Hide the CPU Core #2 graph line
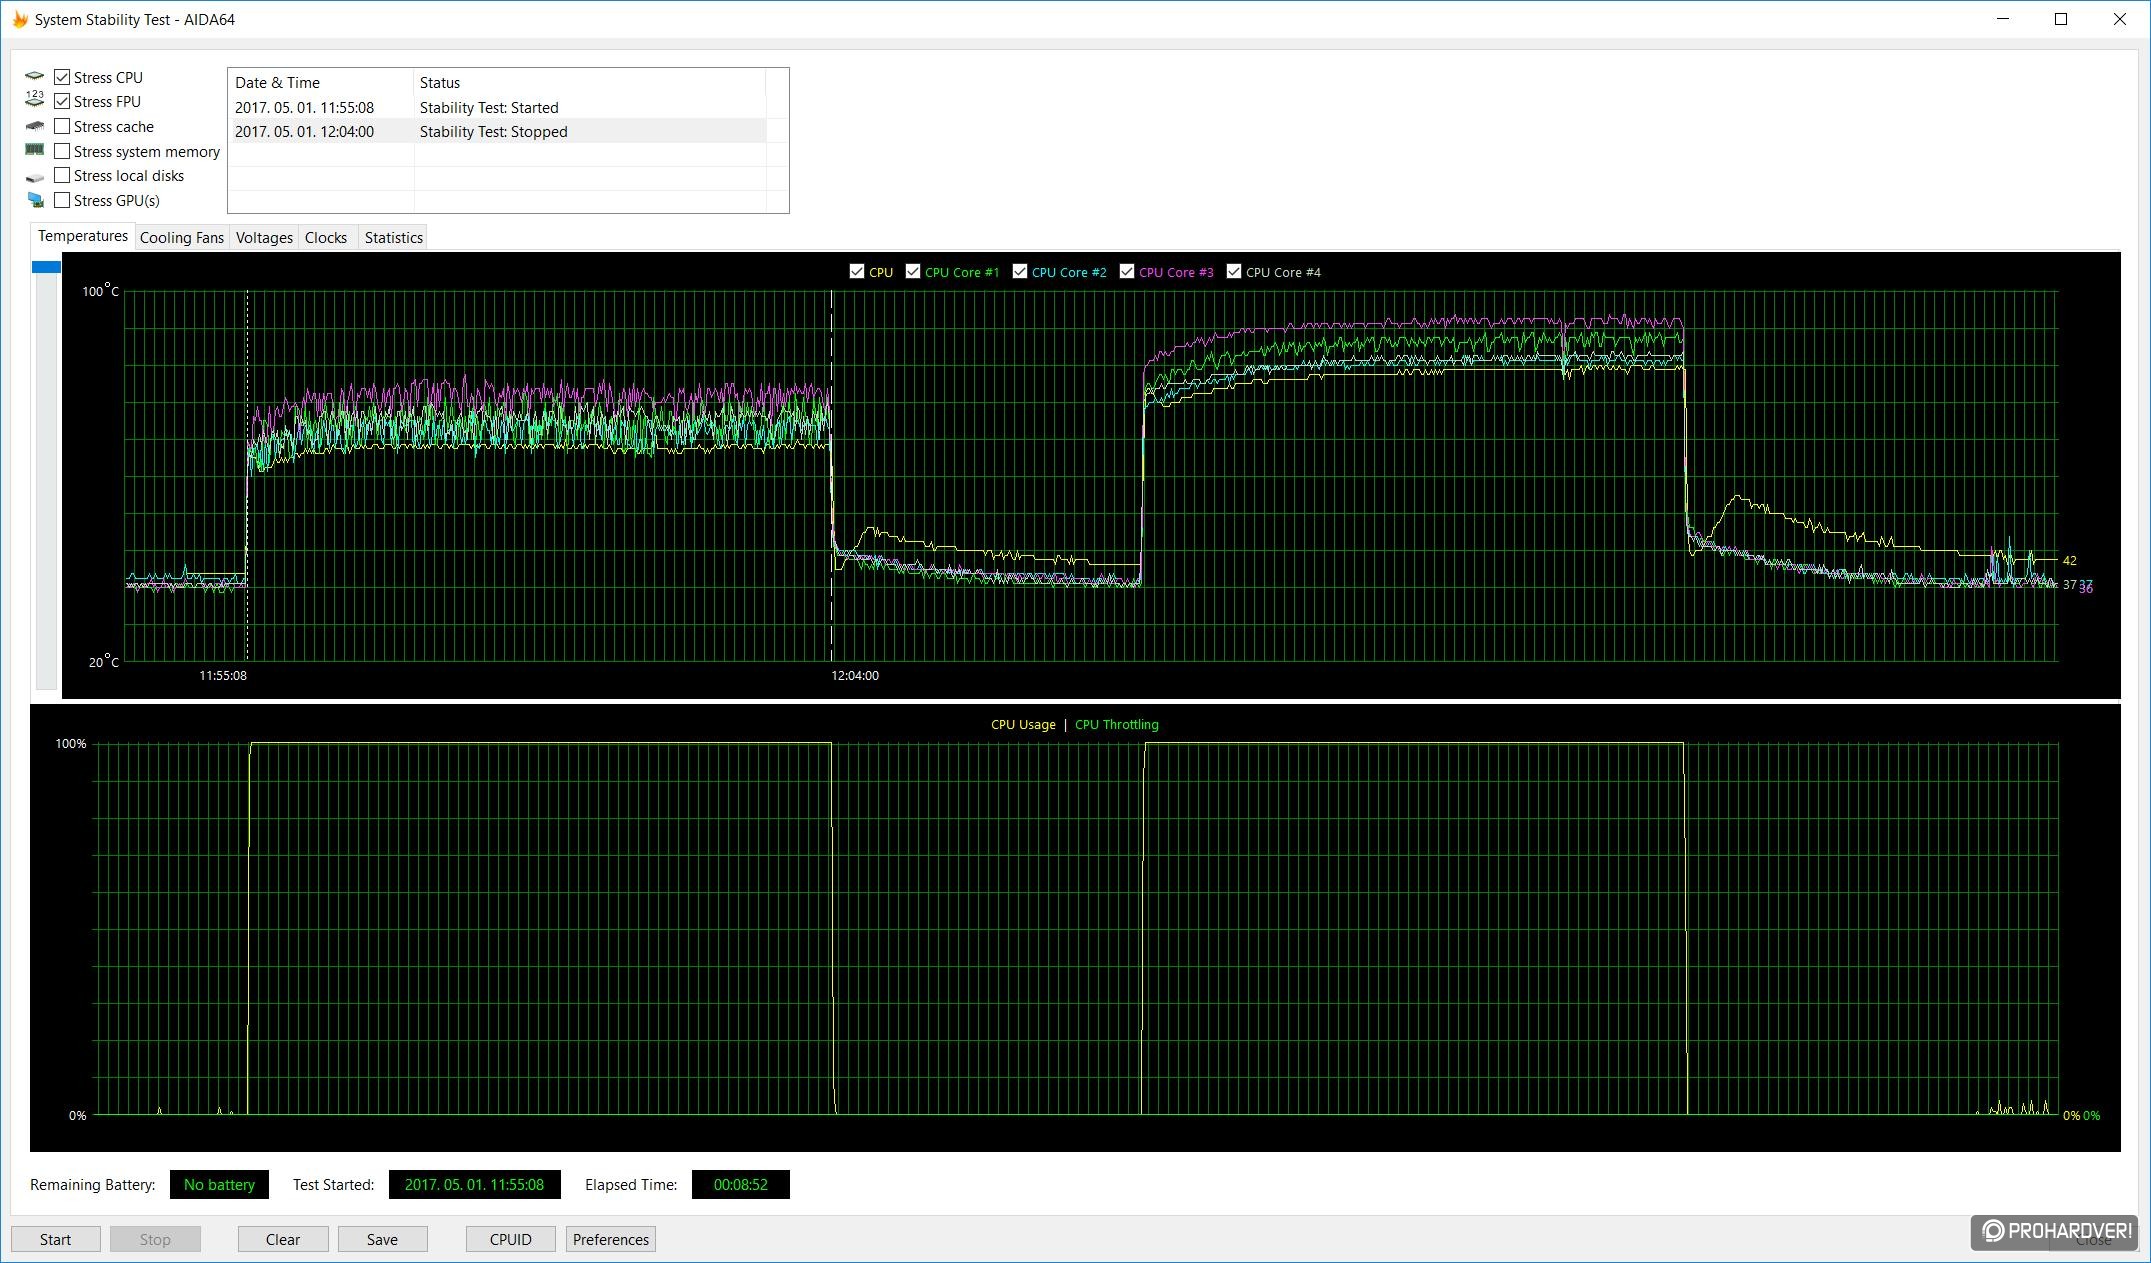This screenshot has width=2151, height=1263. tap(1019, 271)
